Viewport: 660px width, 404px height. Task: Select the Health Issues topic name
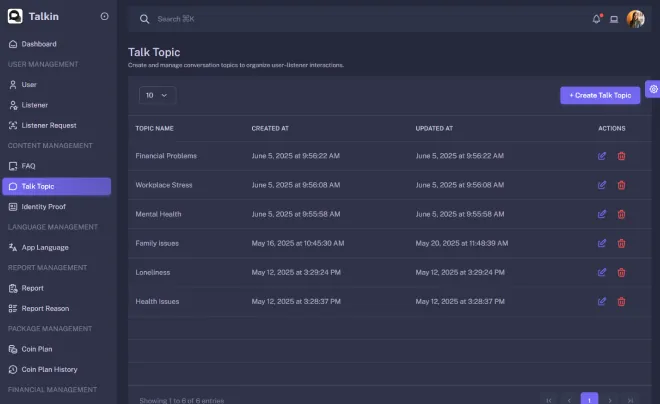point(157,301)
